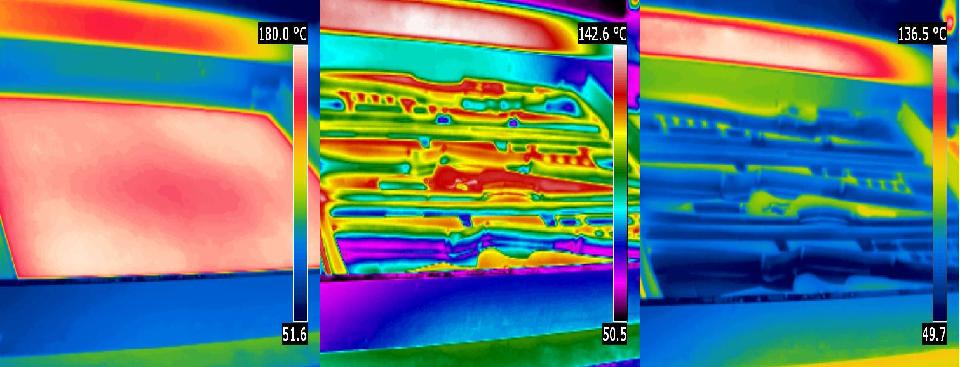This screenshot has height=367, width=960.
Task: Click the color scale bar under 142.6 °C
Action: (620, 183)
